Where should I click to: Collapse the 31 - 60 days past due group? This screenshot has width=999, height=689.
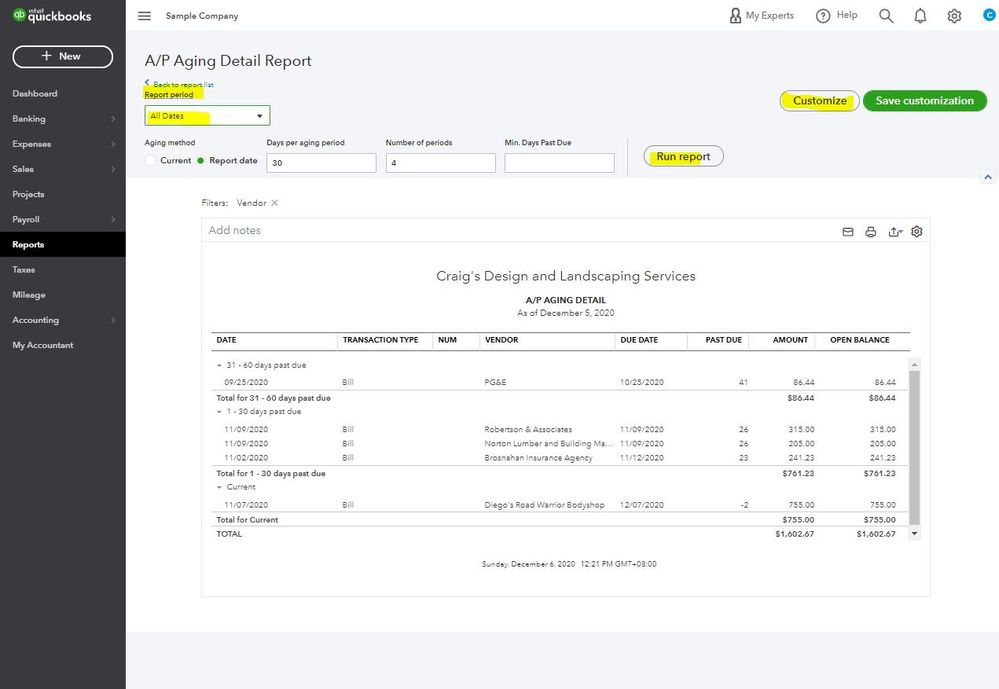219,365
